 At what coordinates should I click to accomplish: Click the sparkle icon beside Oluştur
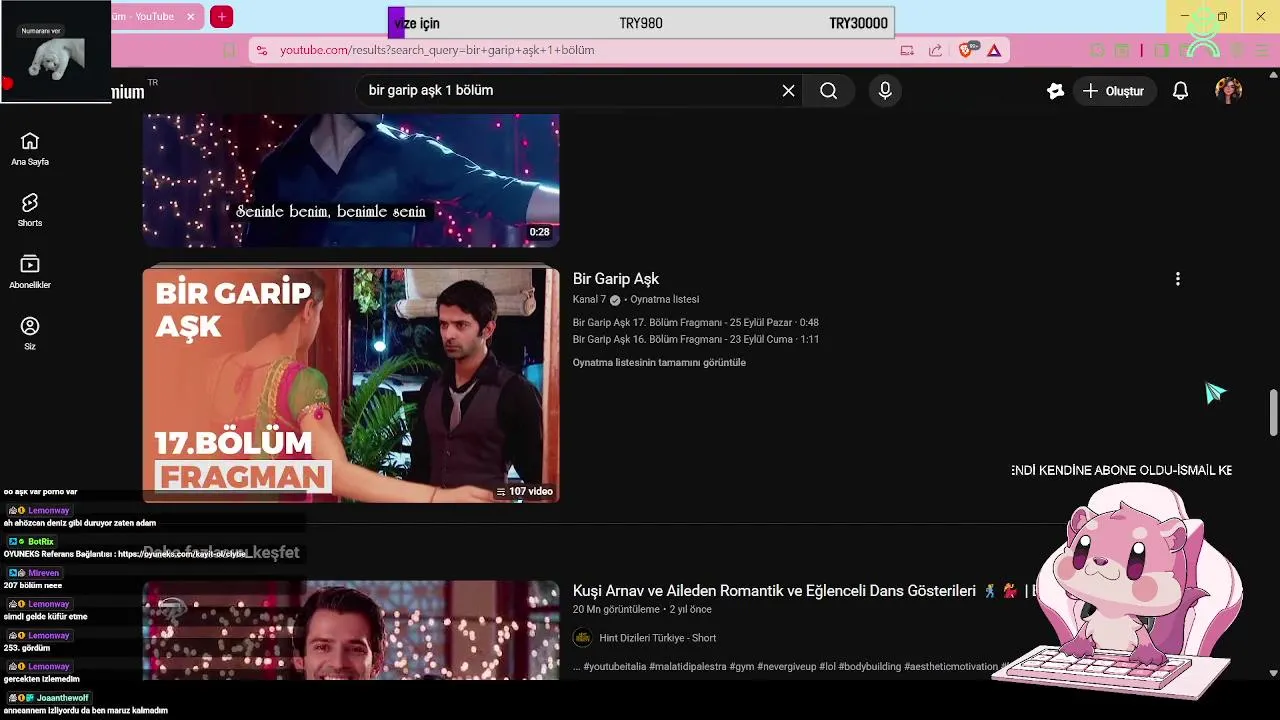1055,91
